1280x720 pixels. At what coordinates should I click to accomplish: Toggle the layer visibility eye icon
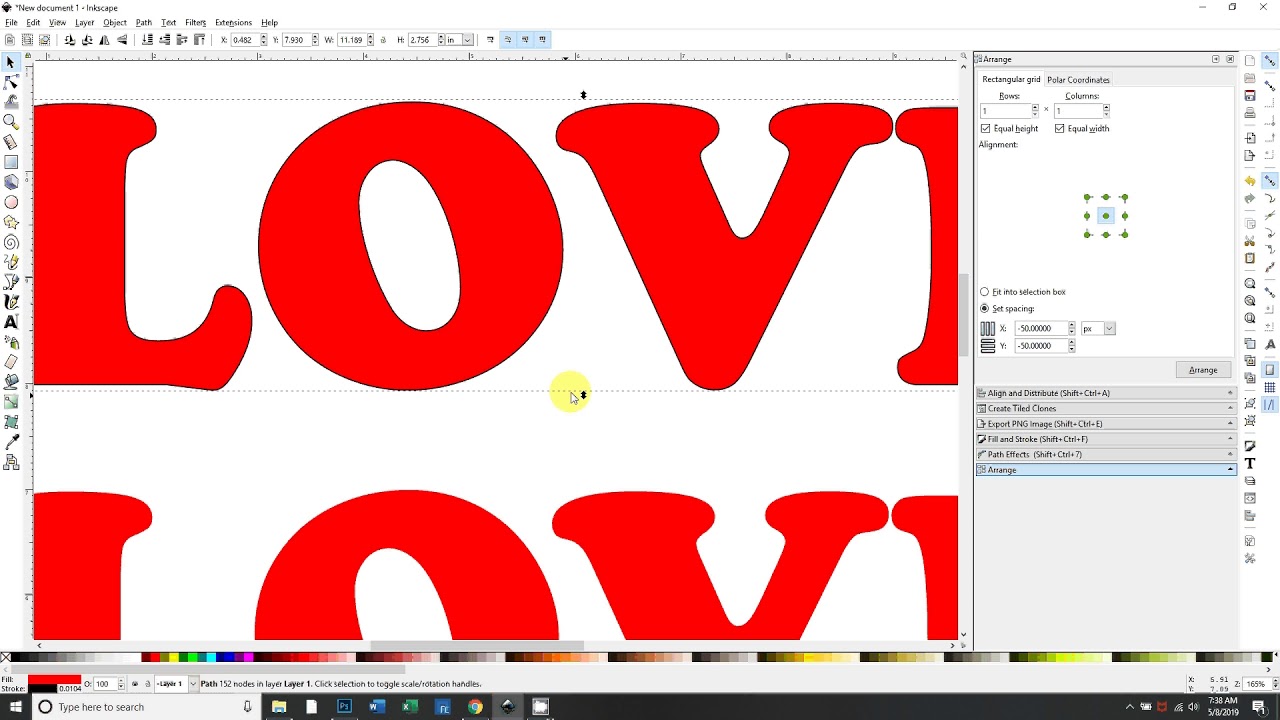click(x=135, y=684)
